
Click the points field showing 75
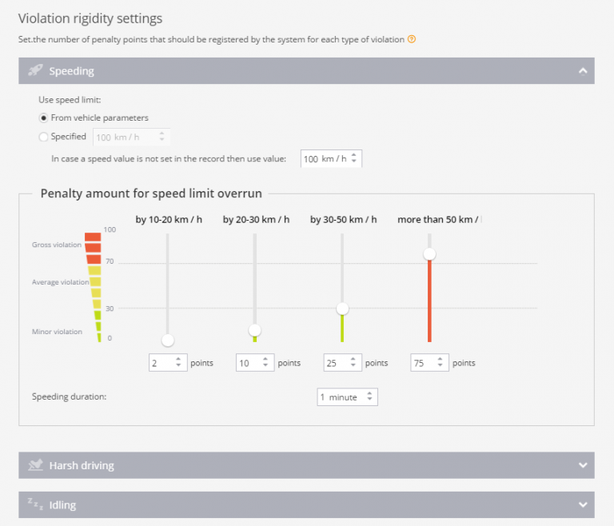424,363
